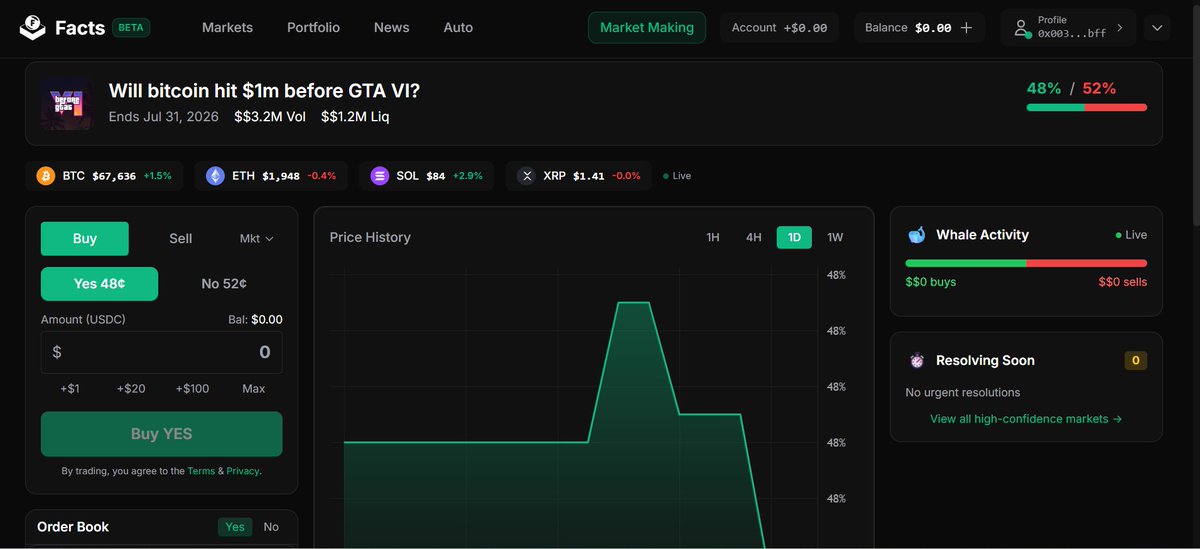Open the Privacy link
The image size is (1200, 549).
click(x=243, y=471)
